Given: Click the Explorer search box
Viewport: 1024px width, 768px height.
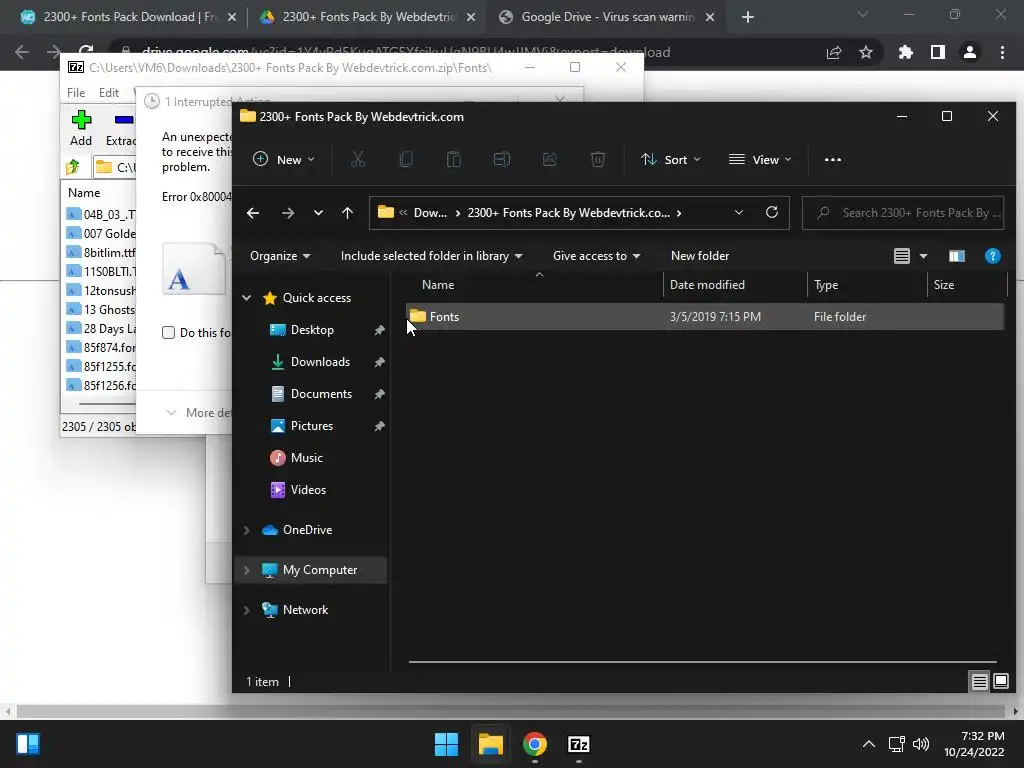Looking at the screenshot, I should pos(903,213).
